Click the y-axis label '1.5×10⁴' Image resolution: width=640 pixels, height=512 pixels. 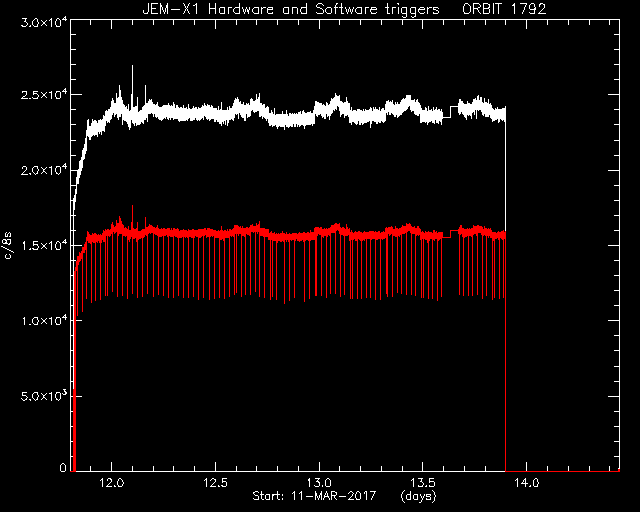coord(44,245)
